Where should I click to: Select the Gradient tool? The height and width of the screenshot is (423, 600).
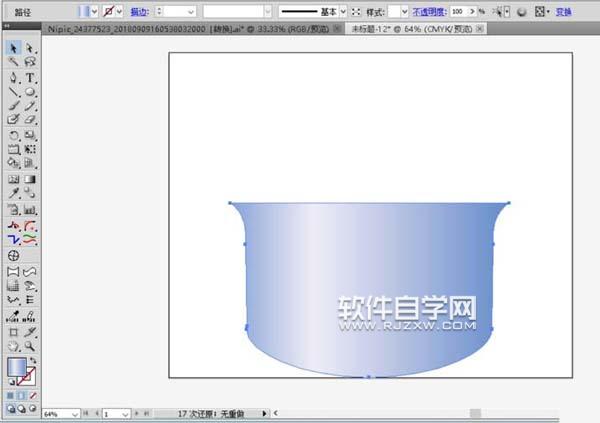pos(30,179)
